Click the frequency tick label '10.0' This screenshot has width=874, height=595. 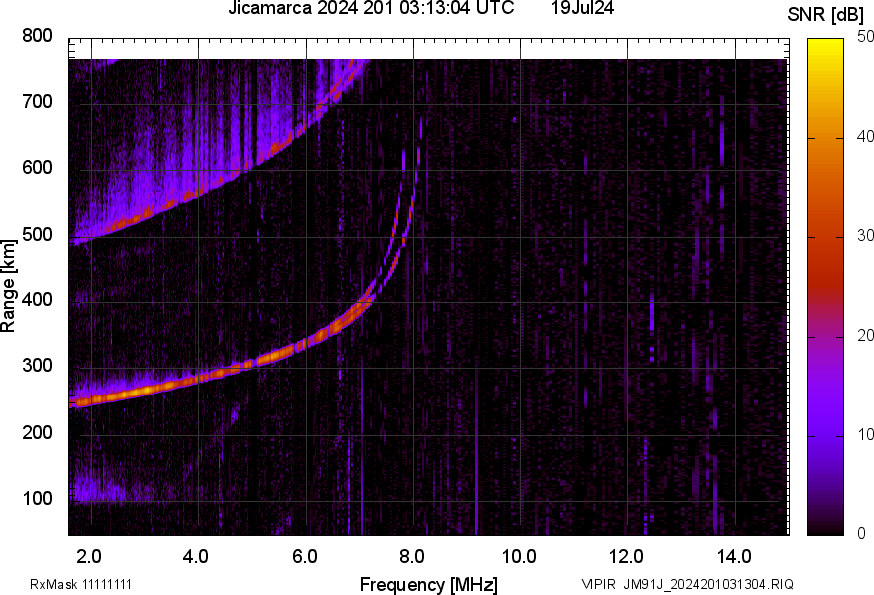click(x=519, y=557)
